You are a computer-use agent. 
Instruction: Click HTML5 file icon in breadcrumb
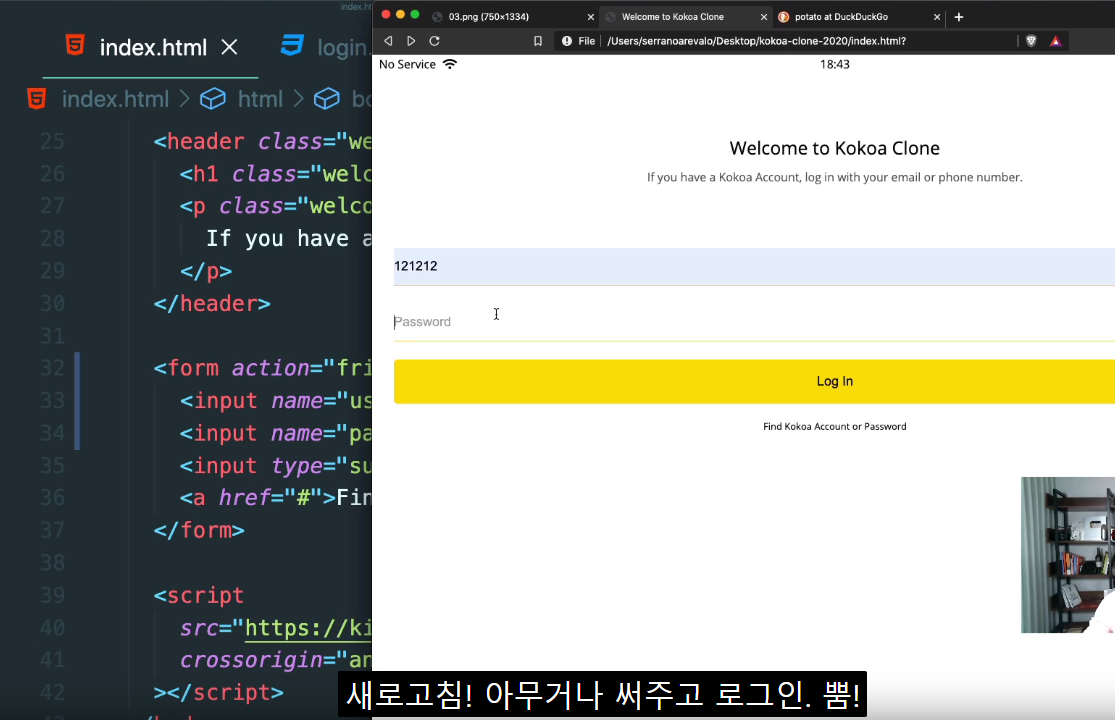[x=37, y=99]
